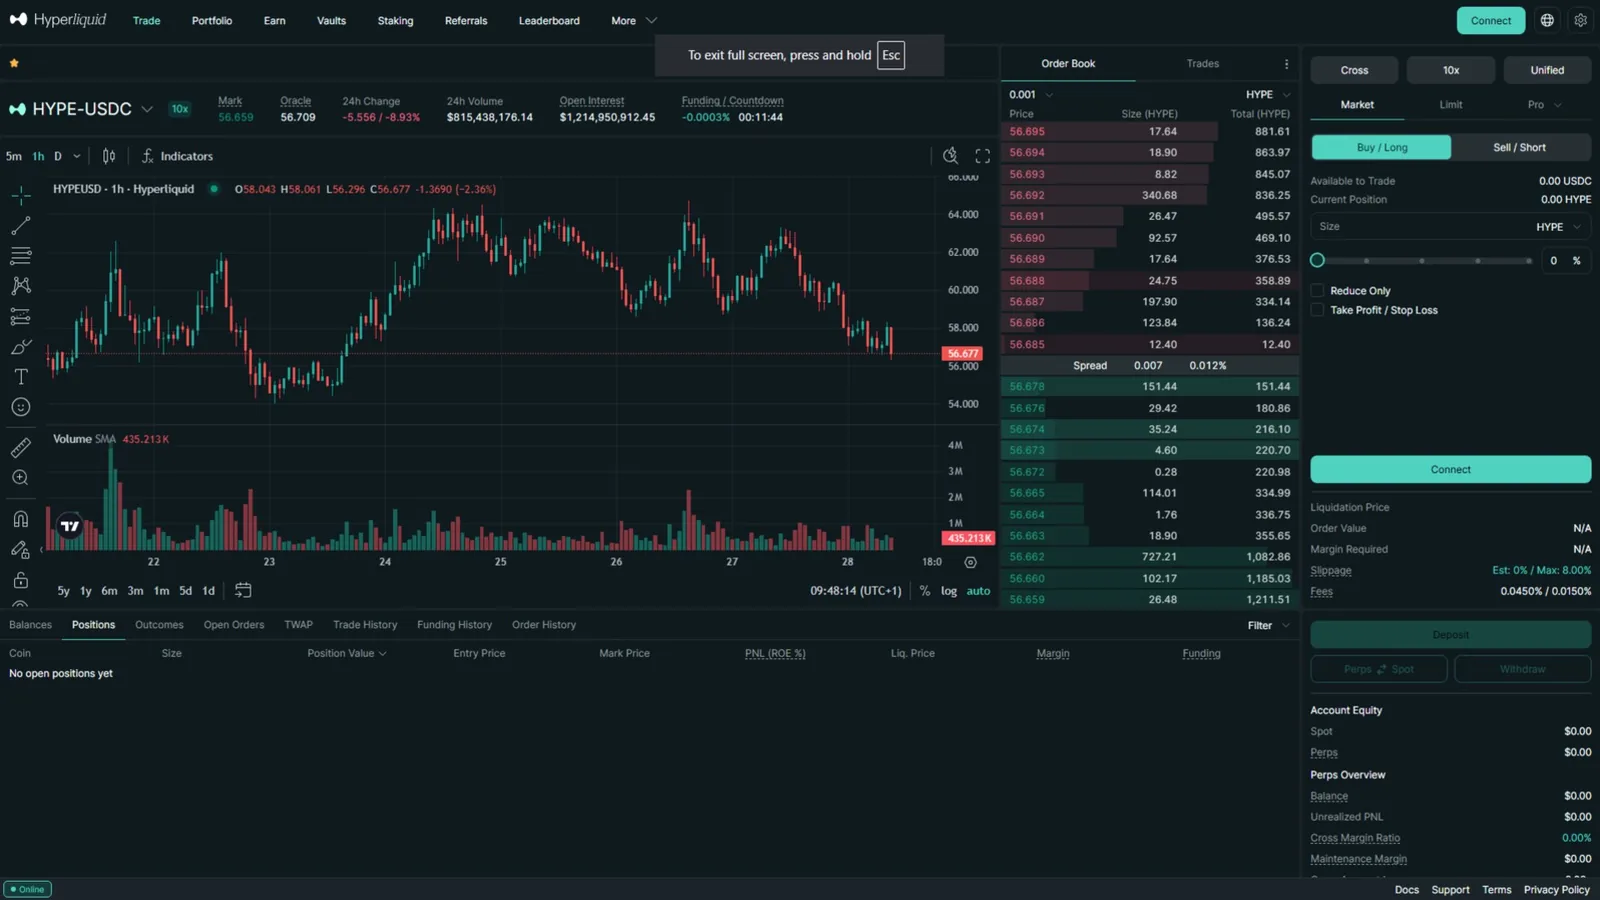Open the 0.001 price grouping dropdown
Screen dimensions: 1600x900
[x=1031, y=95]
